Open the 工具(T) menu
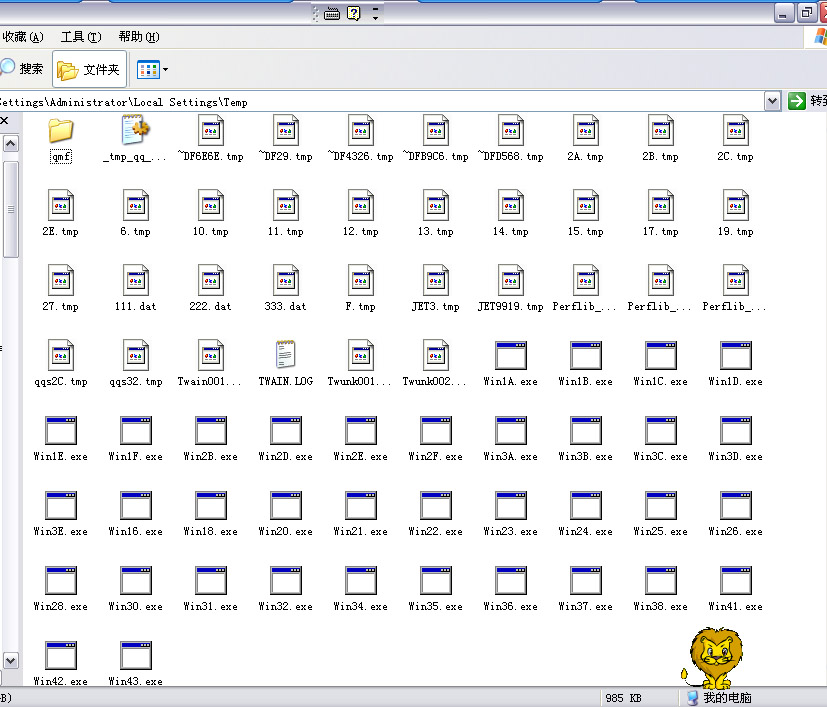This screenshot has height=707, width=827. tap(81, 37)
